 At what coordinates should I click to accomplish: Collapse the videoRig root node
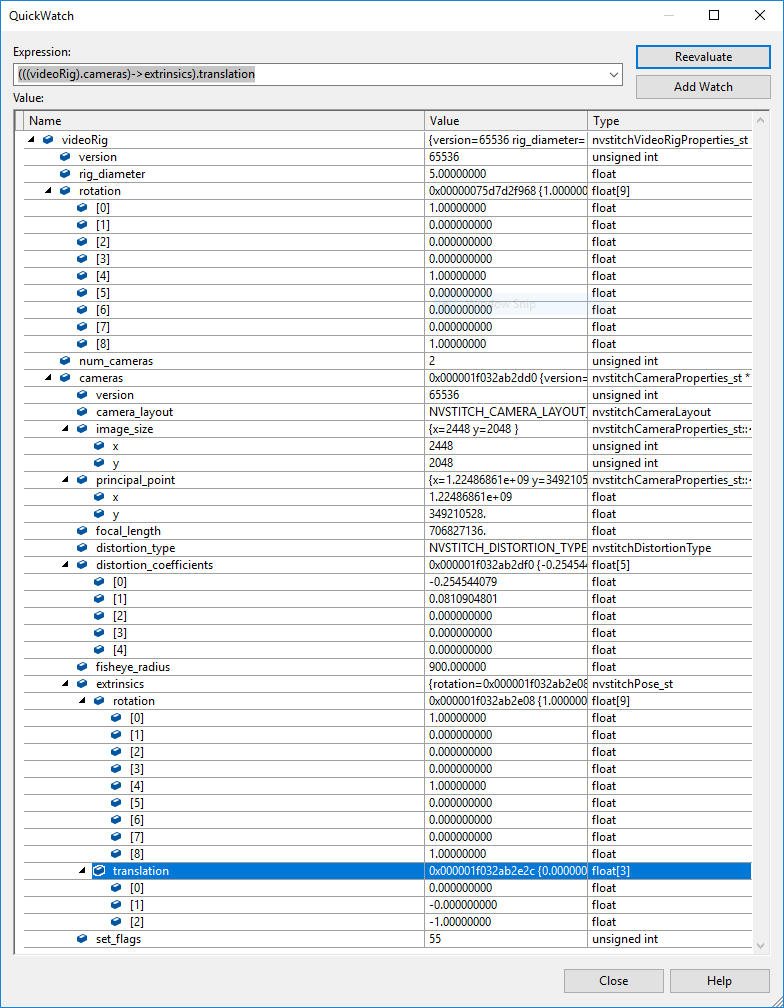point(31,140)
